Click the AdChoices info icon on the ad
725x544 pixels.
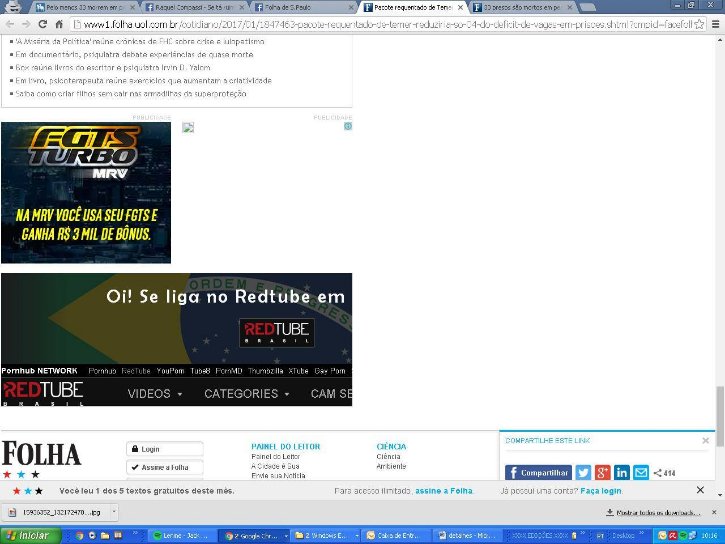click(x=348, y=126)
